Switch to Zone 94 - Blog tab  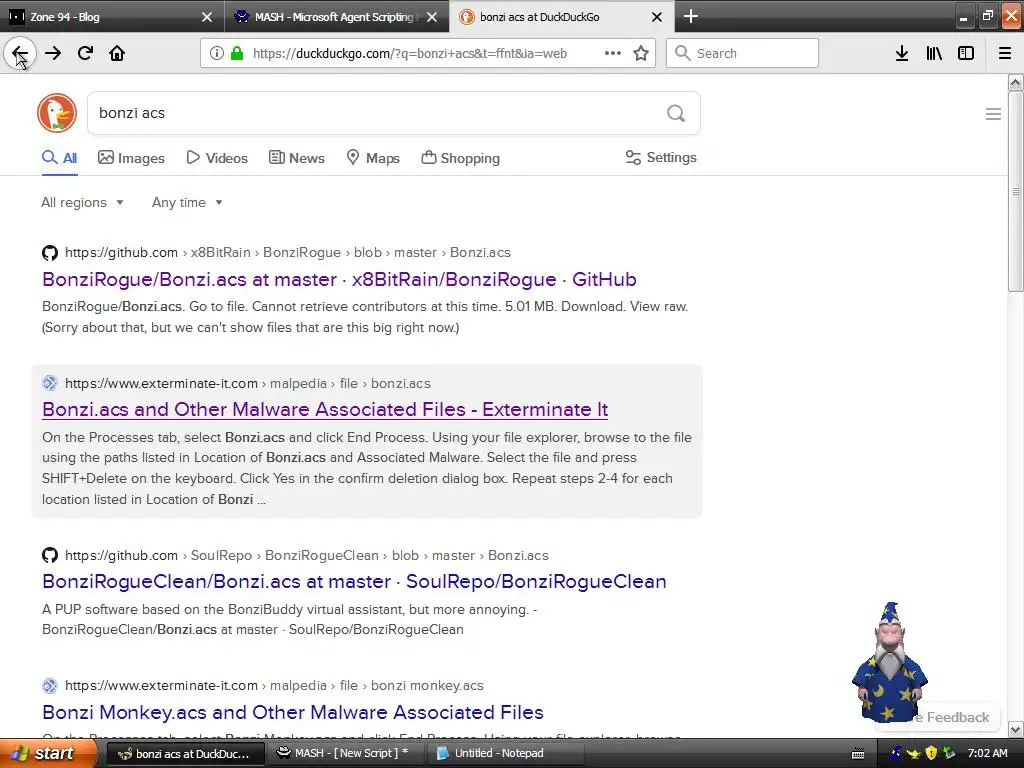[x=111, y=16]
